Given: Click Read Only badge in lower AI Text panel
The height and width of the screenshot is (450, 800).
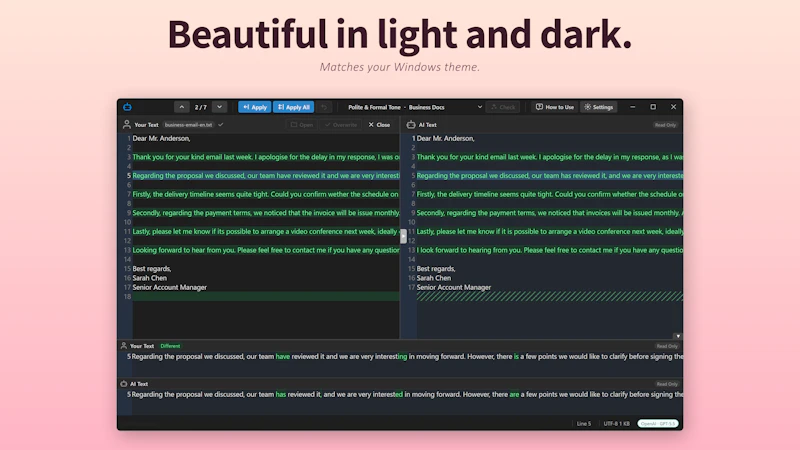Looking at the screenshot, I should point(667,384).
